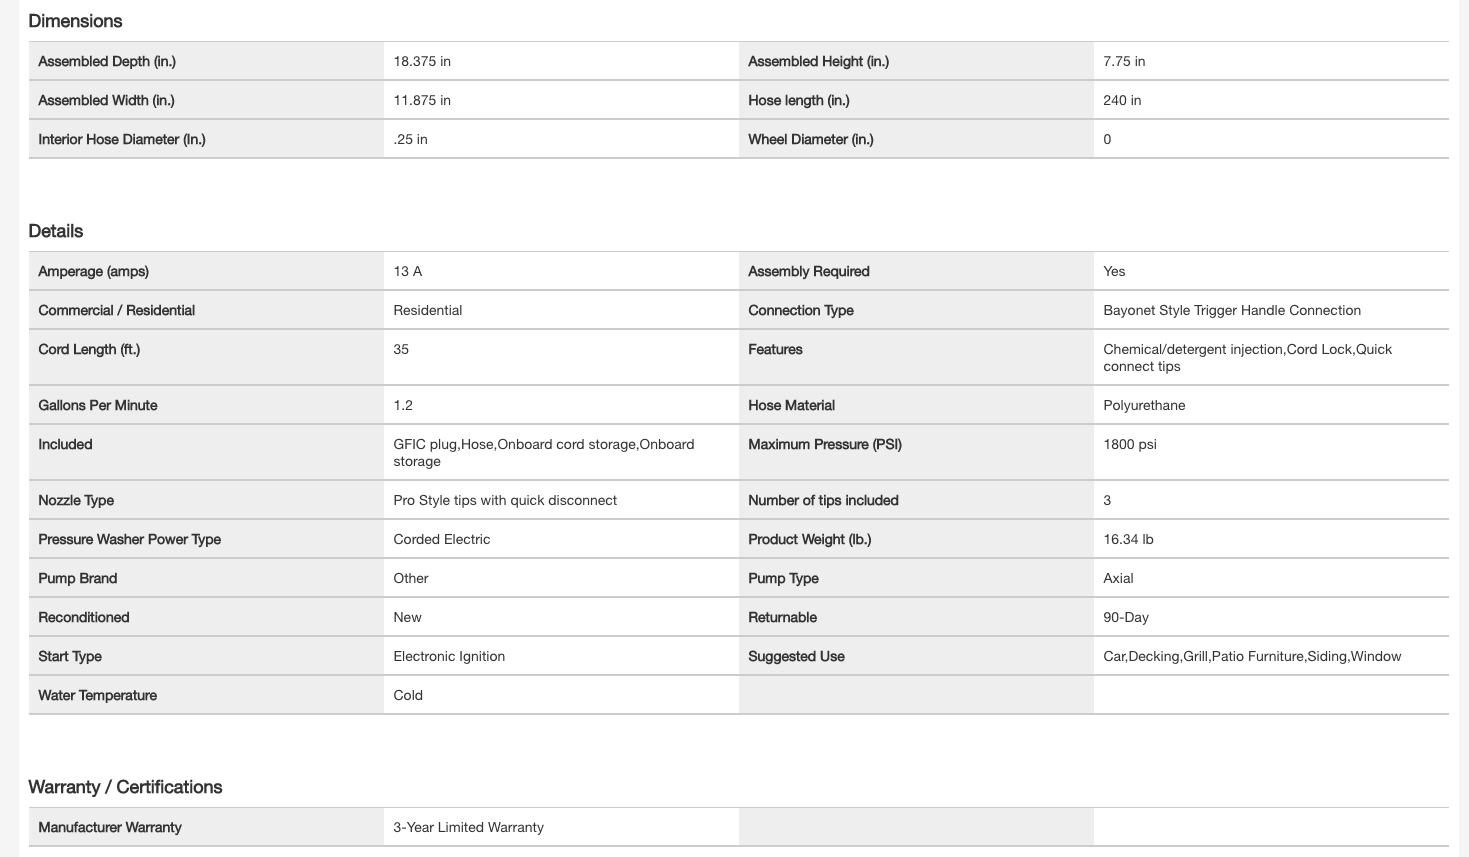Select the Hose length value 240 in

pos(1122,100)
